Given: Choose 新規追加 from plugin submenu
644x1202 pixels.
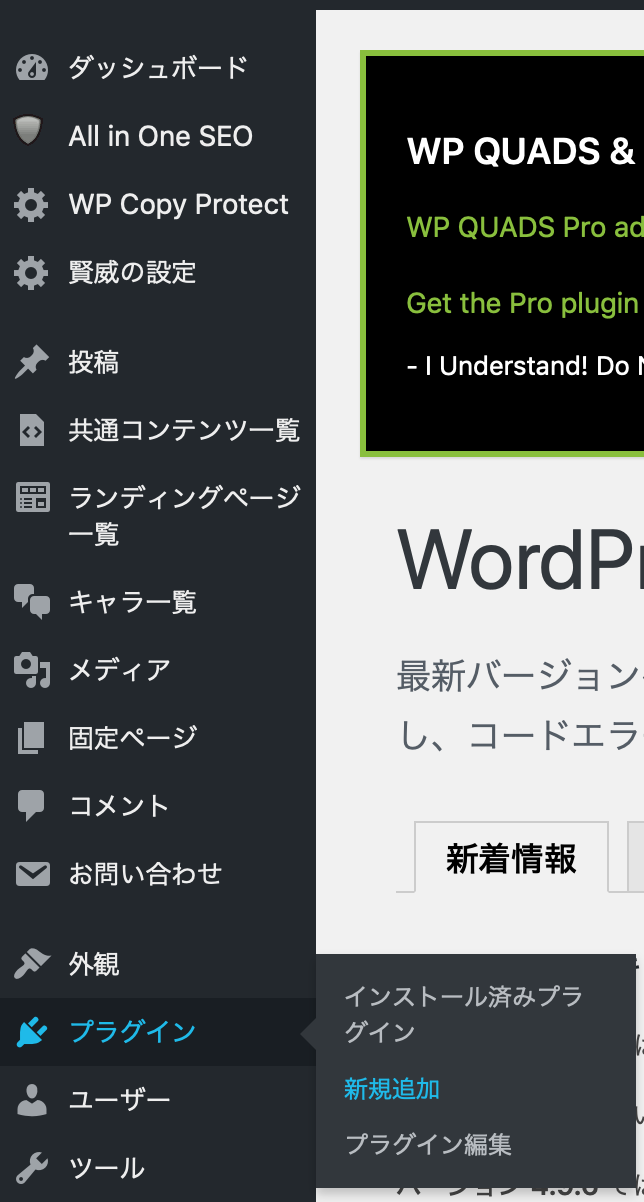Looking at the screenshot, I should click(391, 1089).
